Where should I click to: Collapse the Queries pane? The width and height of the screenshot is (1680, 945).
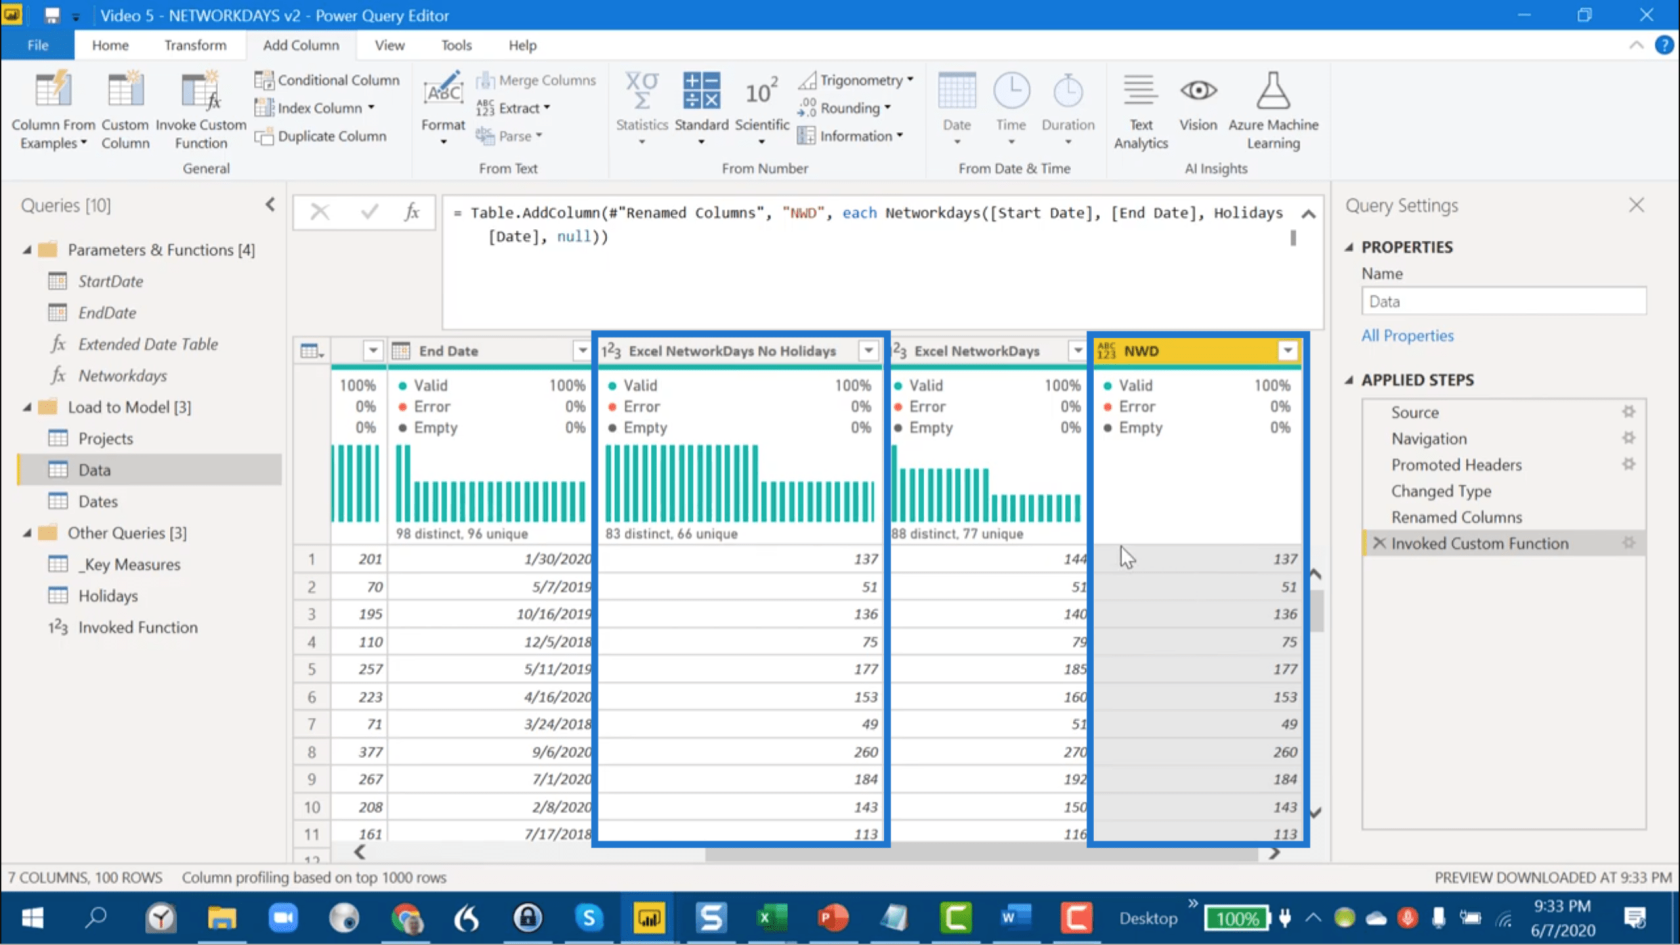click(270, 205)
